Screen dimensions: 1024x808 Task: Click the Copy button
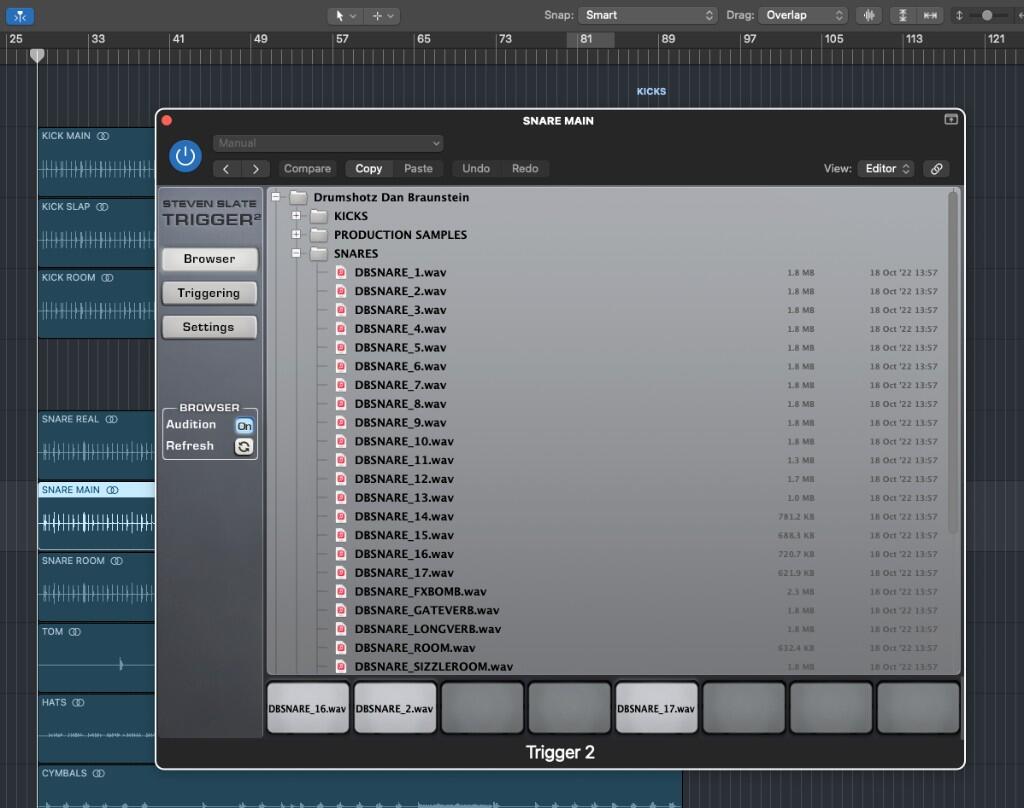pos(368,169)
